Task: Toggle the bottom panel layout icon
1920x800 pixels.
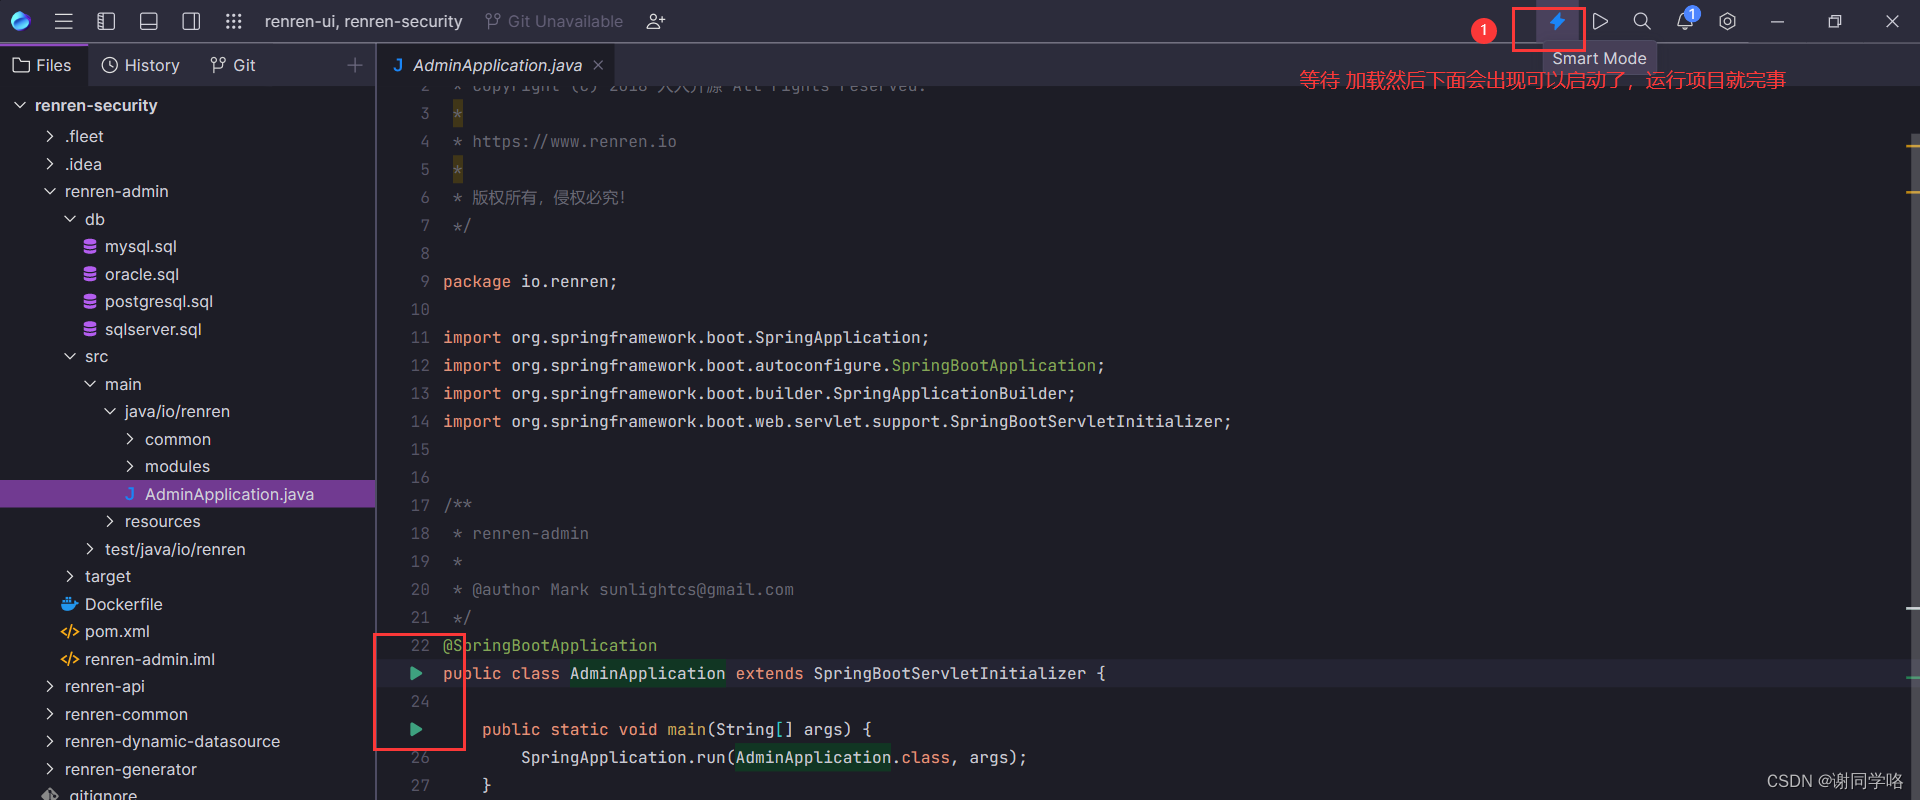Action: (x=149, y=21)
